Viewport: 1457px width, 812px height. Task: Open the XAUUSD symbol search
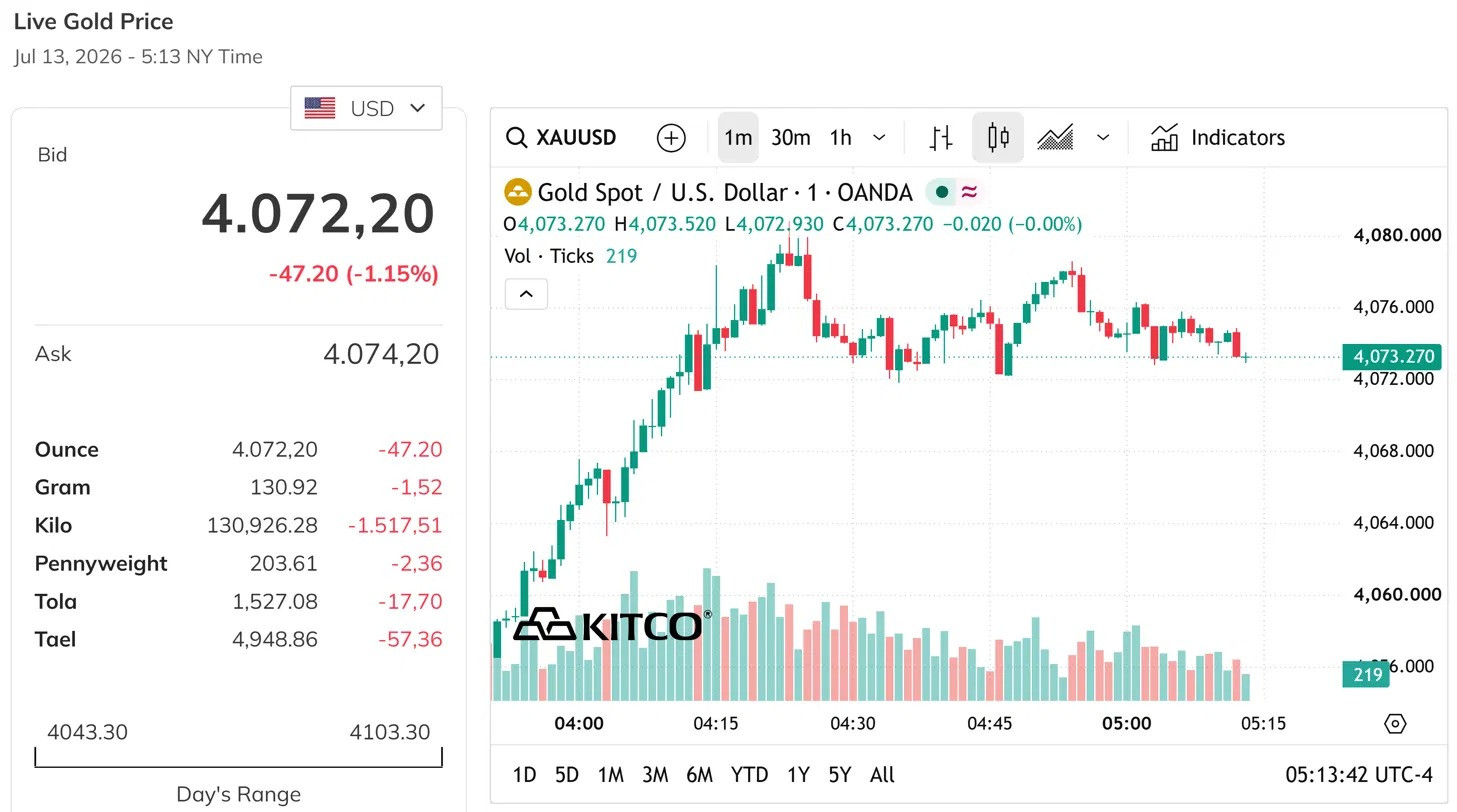(x=561, y=137)
